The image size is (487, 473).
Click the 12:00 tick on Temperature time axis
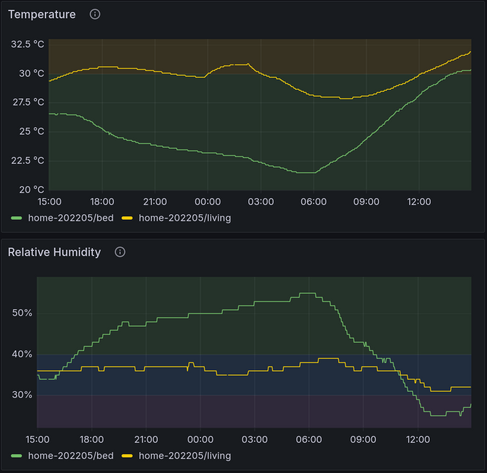(x=419, y=202)
